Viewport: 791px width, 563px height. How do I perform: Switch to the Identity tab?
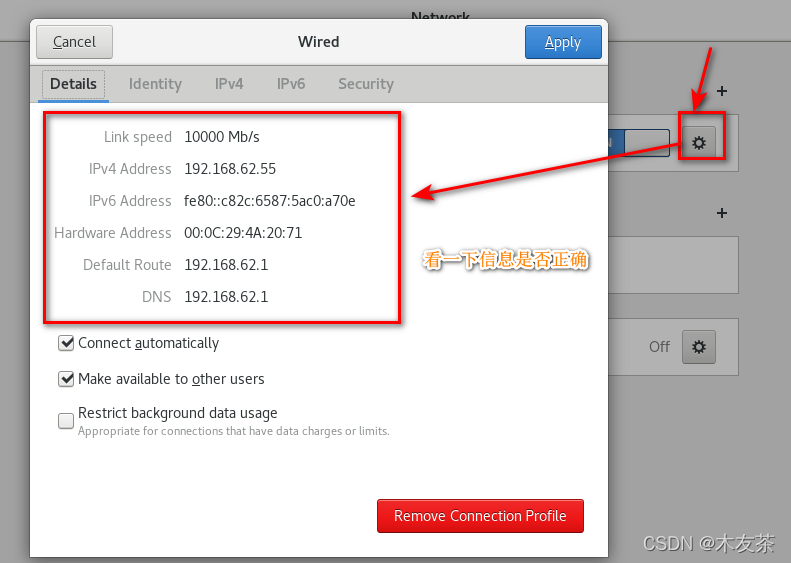click(x=155, y=84)
